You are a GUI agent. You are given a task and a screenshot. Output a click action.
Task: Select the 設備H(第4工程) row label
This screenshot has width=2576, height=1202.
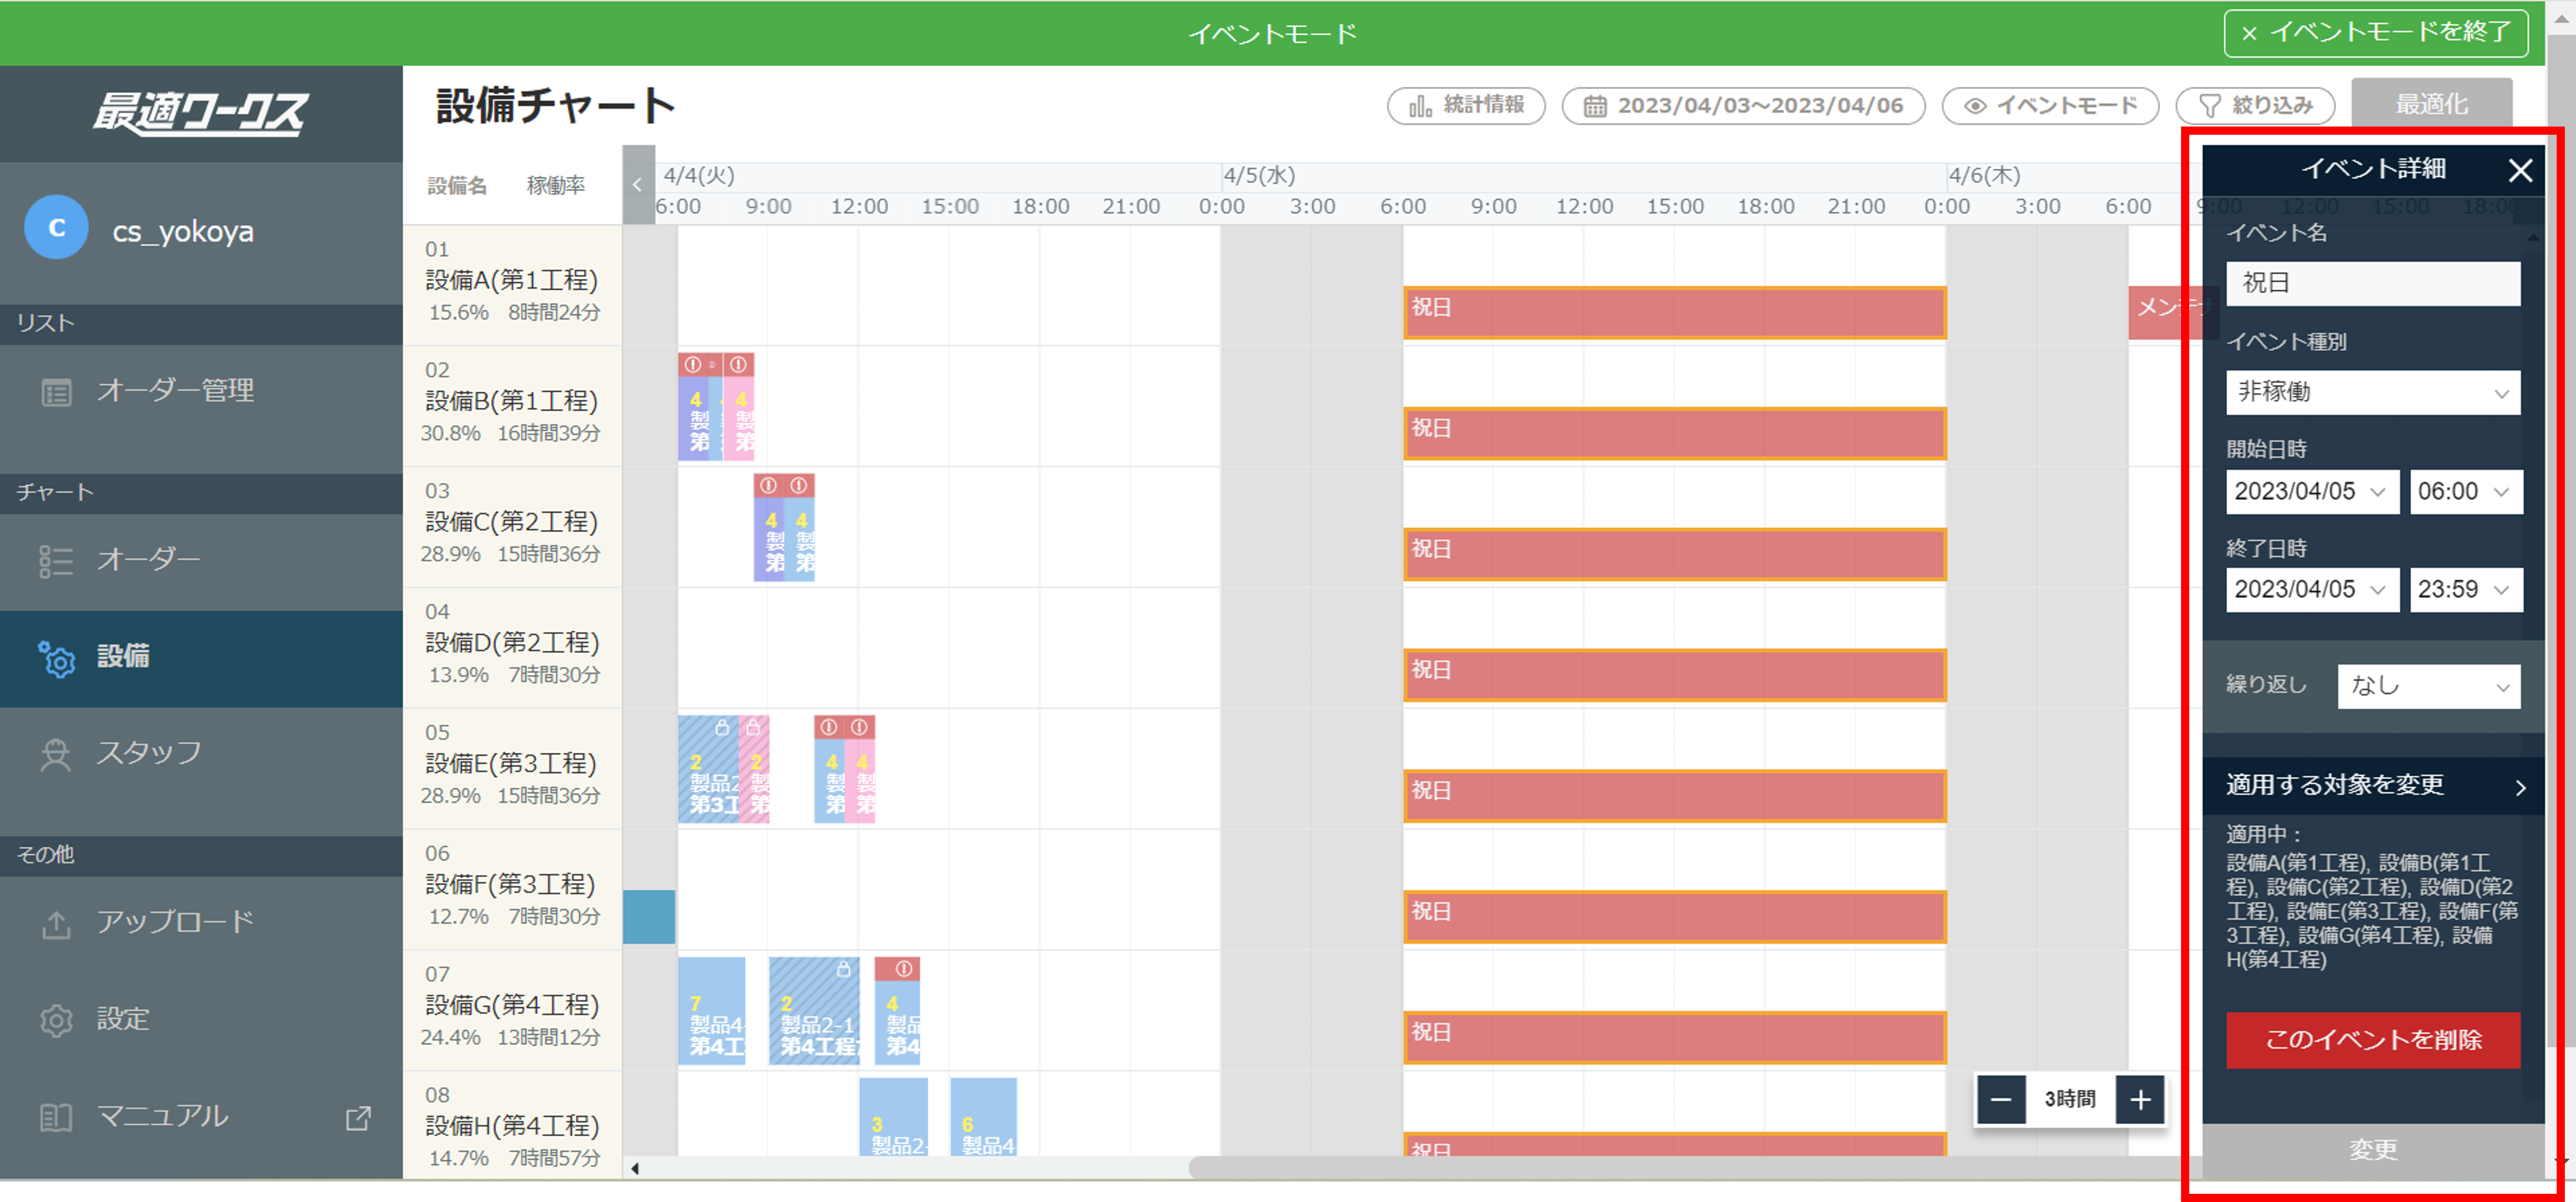pyautogui.click(x=512, y=1126)
